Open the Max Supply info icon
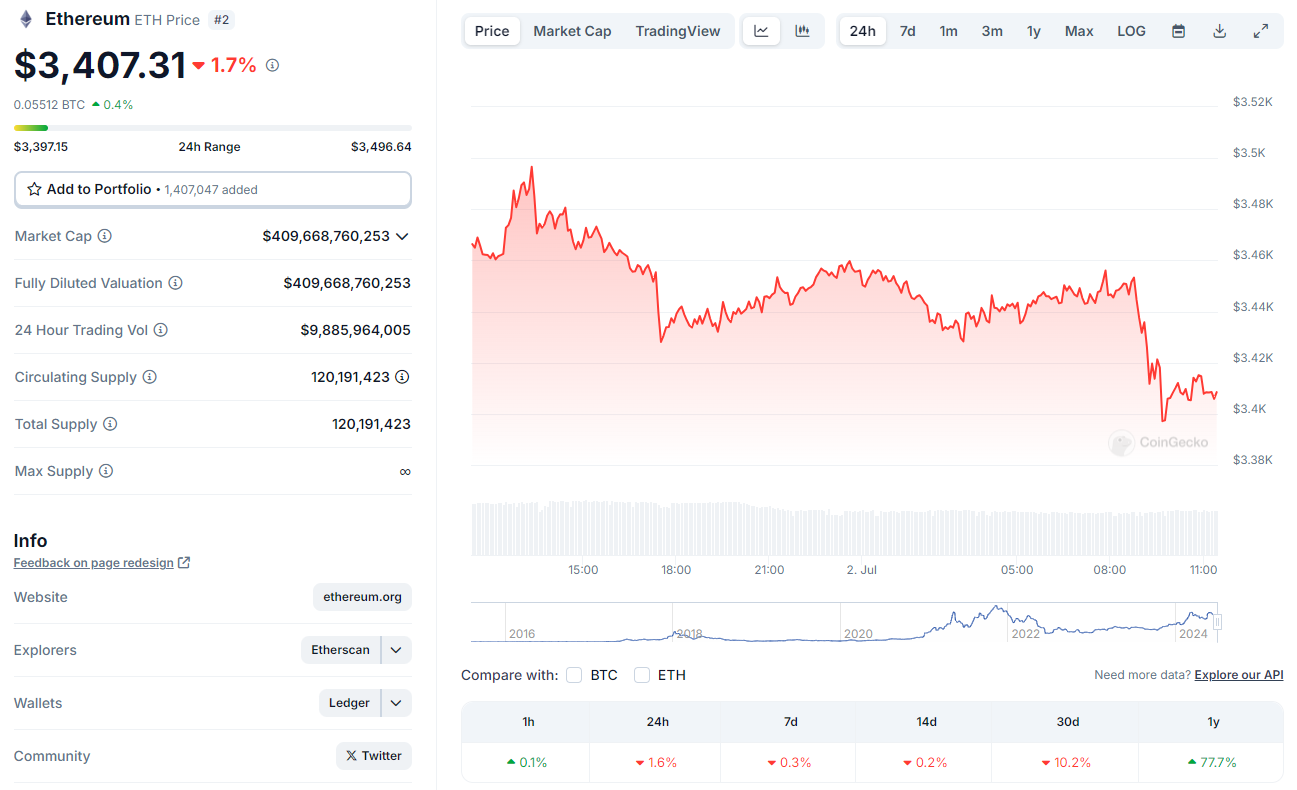This screenshot has height=790, width=1297. [x=106, y=471]
